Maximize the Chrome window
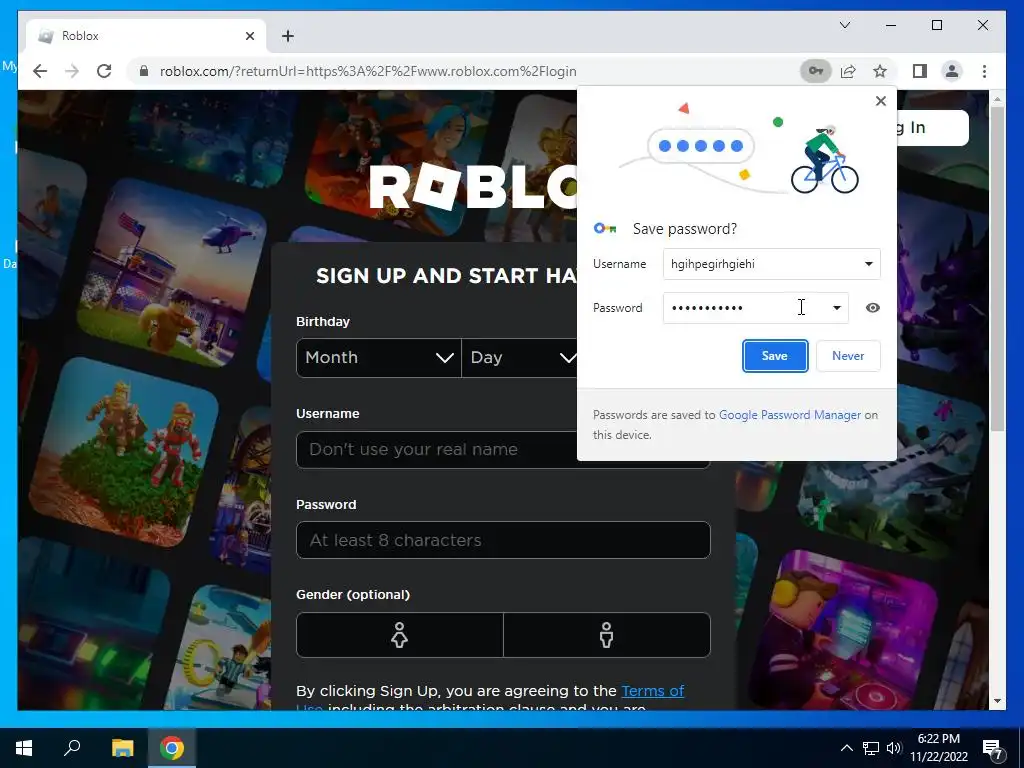Image resolution: width=1024 pixels, height=768 pixels. point(936,25)
